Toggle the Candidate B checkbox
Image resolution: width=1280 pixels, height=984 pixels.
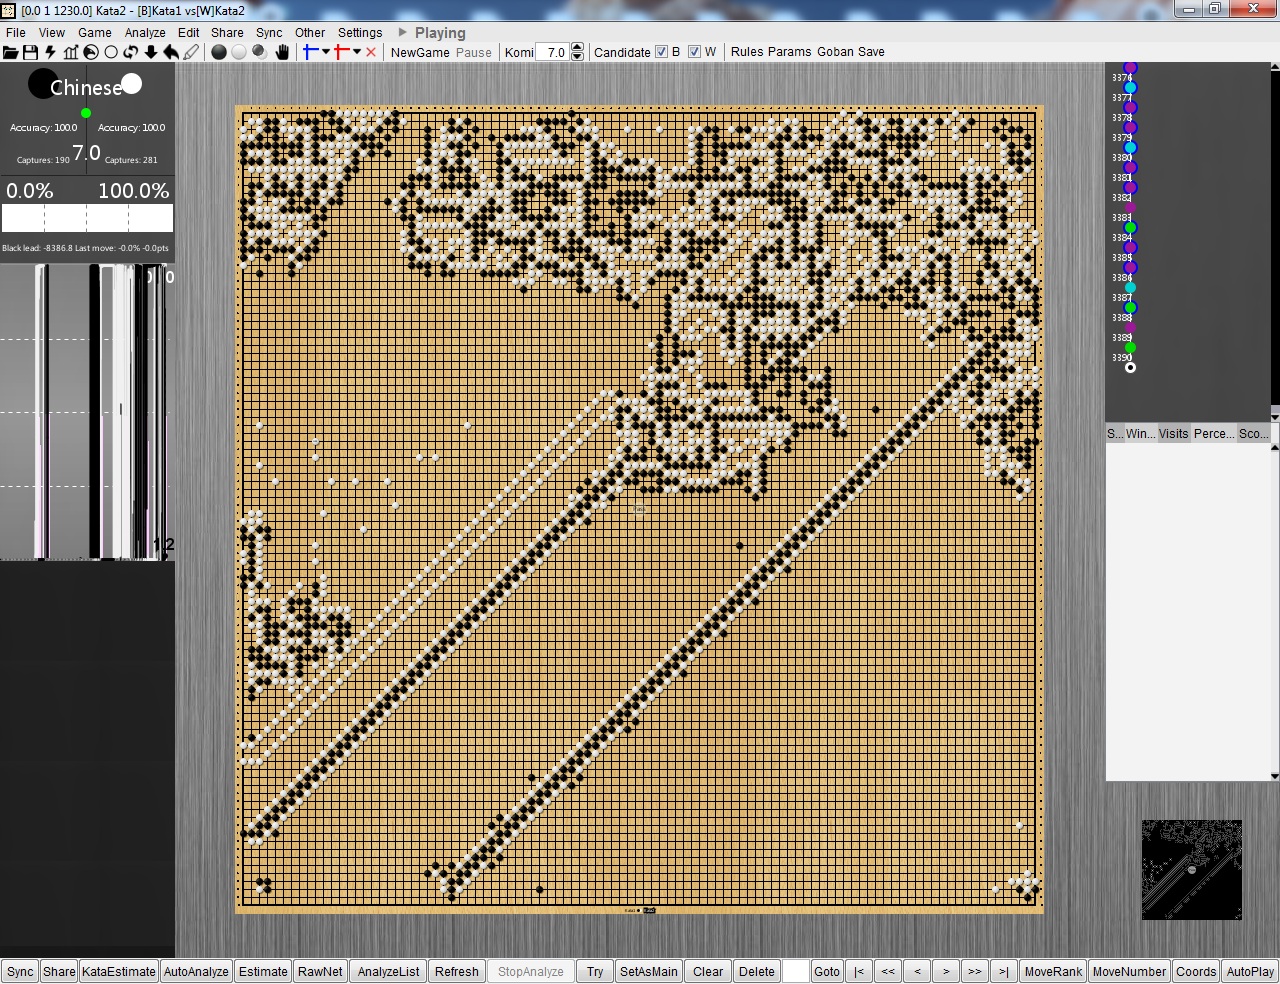pyautogui.click(x=661, y=52)
